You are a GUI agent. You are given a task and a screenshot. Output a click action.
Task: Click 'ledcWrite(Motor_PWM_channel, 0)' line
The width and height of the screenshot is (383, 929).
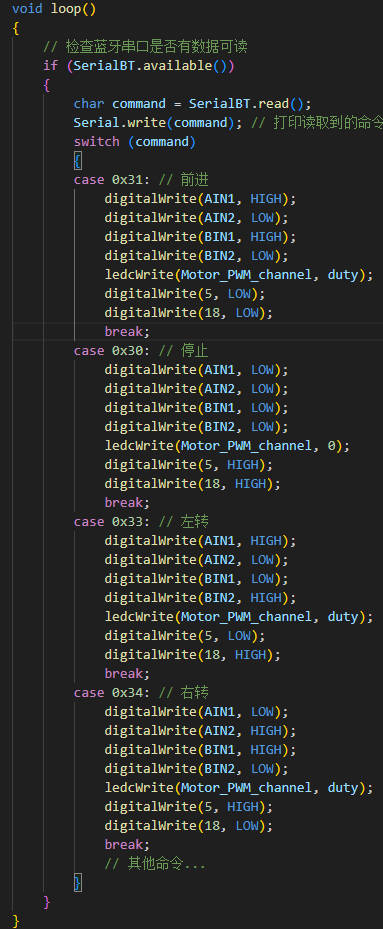click(228, 446)
